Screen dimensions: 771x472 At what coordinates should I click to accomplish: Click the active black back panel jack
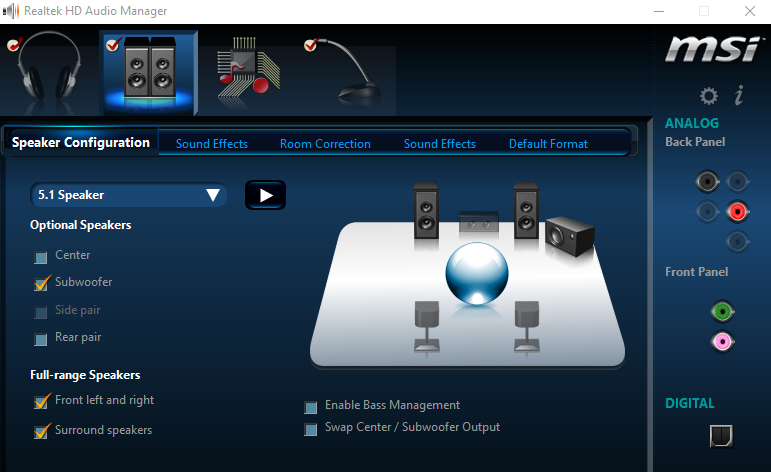coord(708,181)
